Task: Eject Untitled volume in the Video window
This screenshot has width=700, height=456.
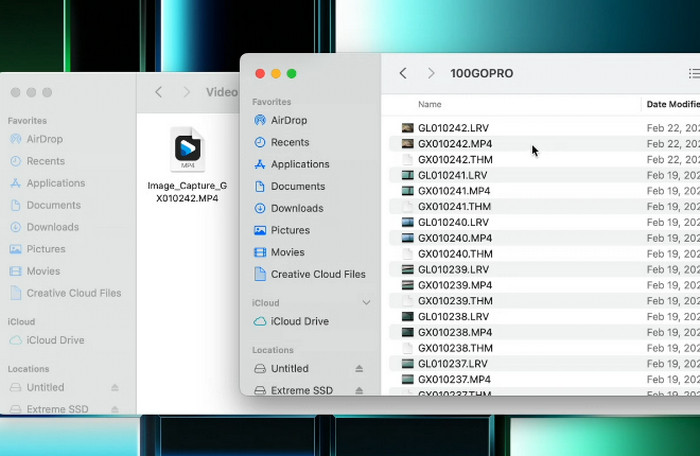Action: click(115, 387)
